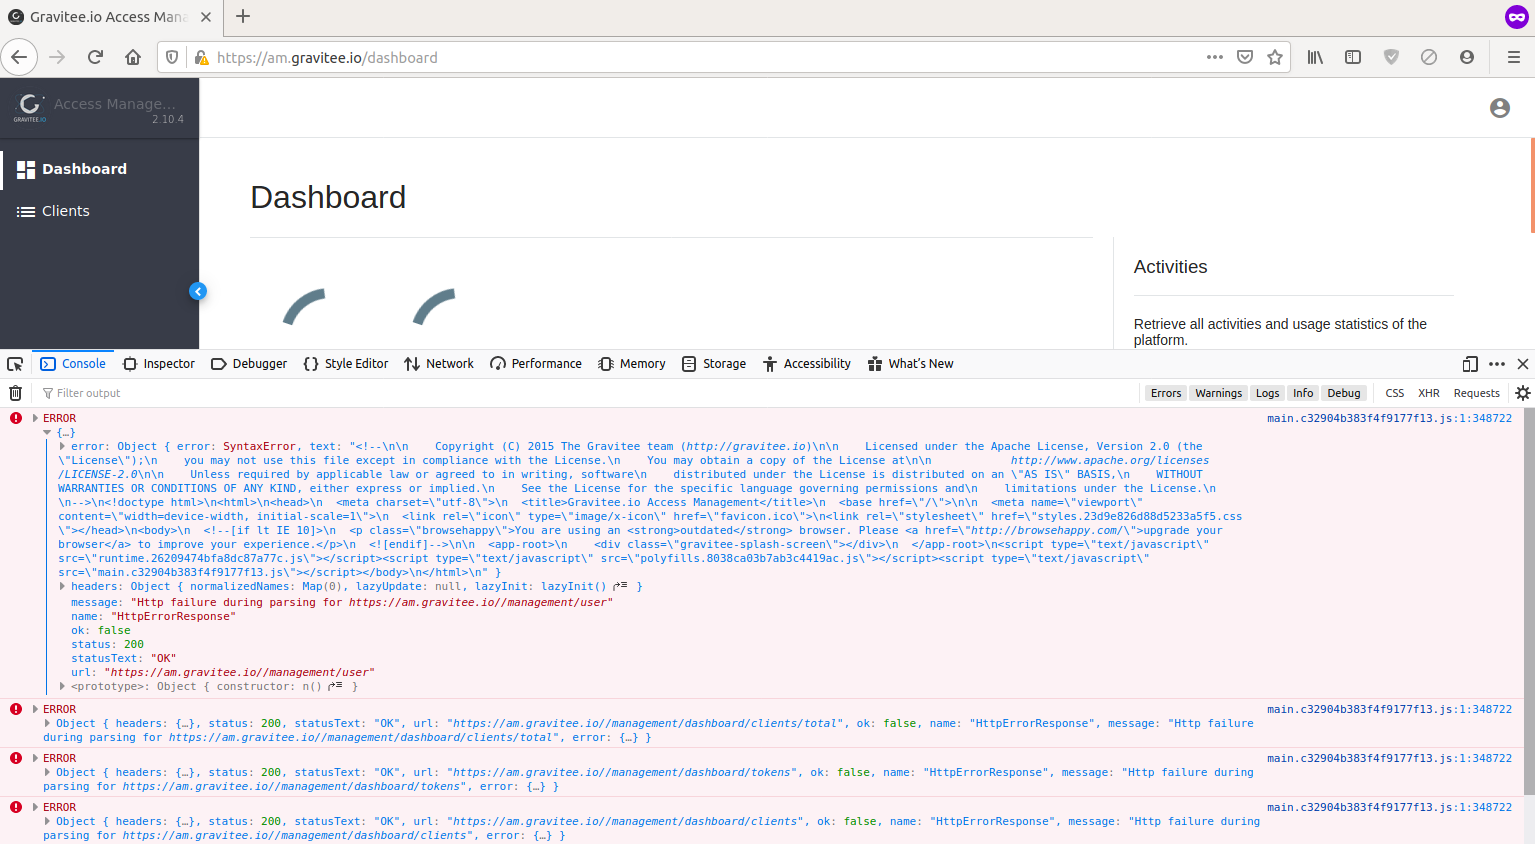Open devtools settings with the gear icon
Viewport: 1535px width, 844px height.
[1523, 392]
